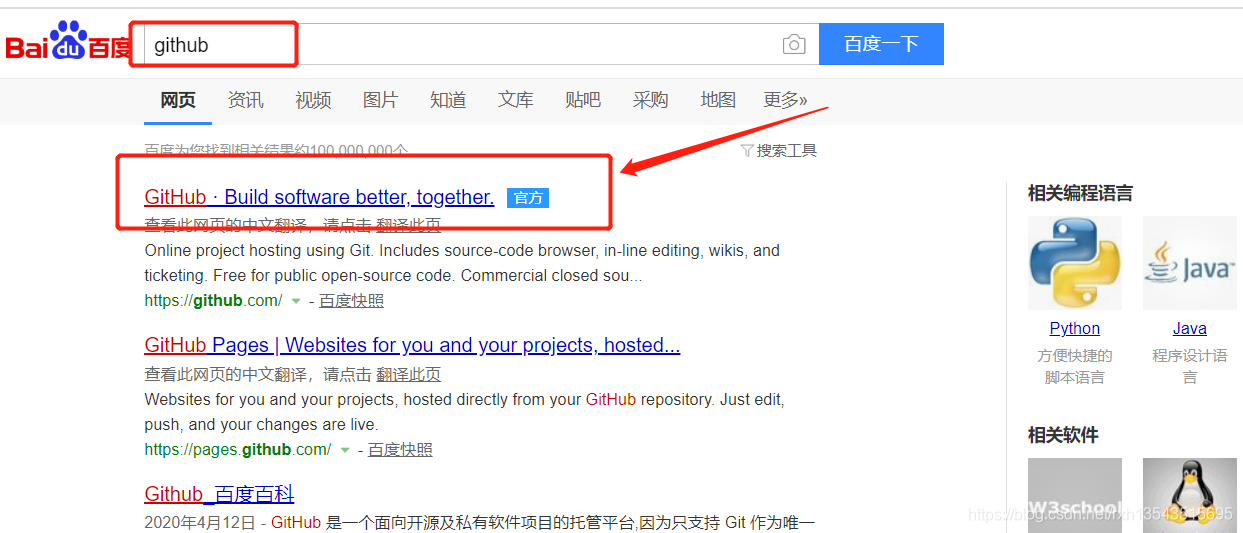Open GitHub Build software better link

click(x=319, y=197)
